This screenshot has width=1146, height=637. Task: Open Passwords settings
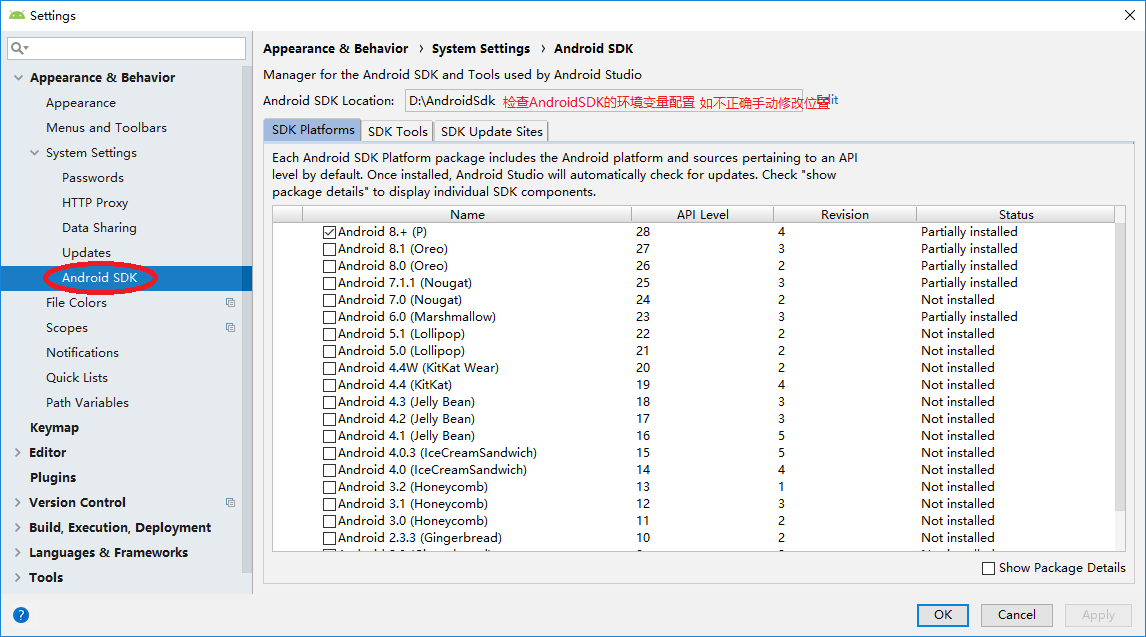point(93,178)
